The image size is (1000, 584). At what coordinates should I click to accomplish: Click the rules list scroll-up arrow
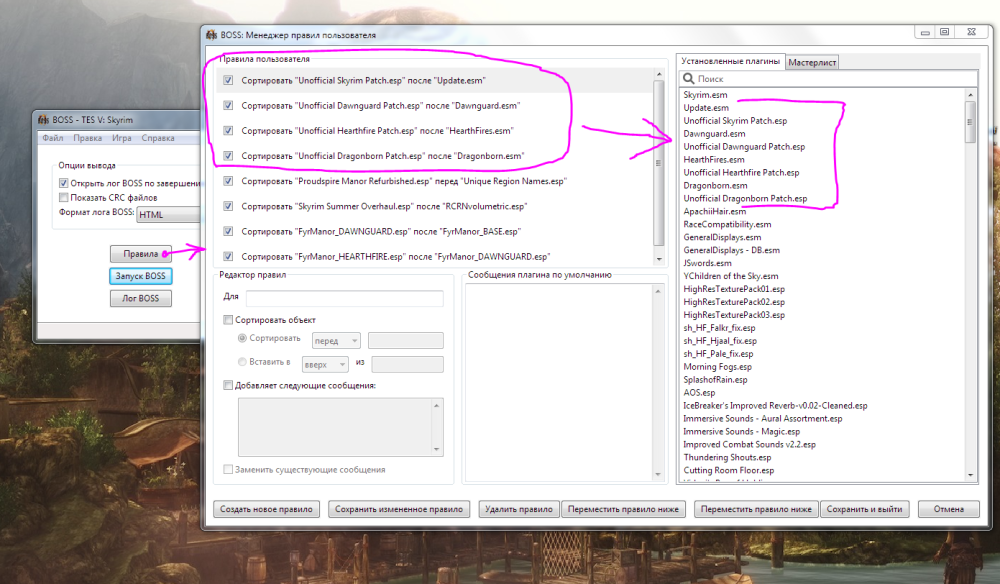pos(659,74)
